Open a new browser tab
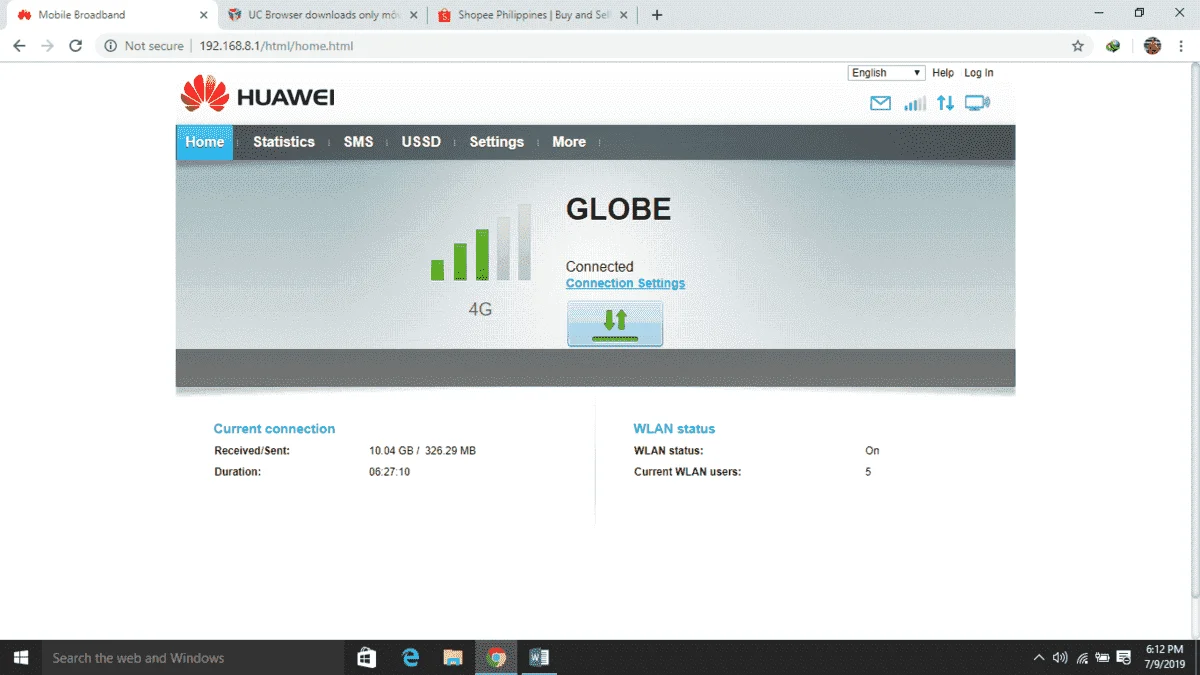The image size is (1200, 675). (657, 15)
